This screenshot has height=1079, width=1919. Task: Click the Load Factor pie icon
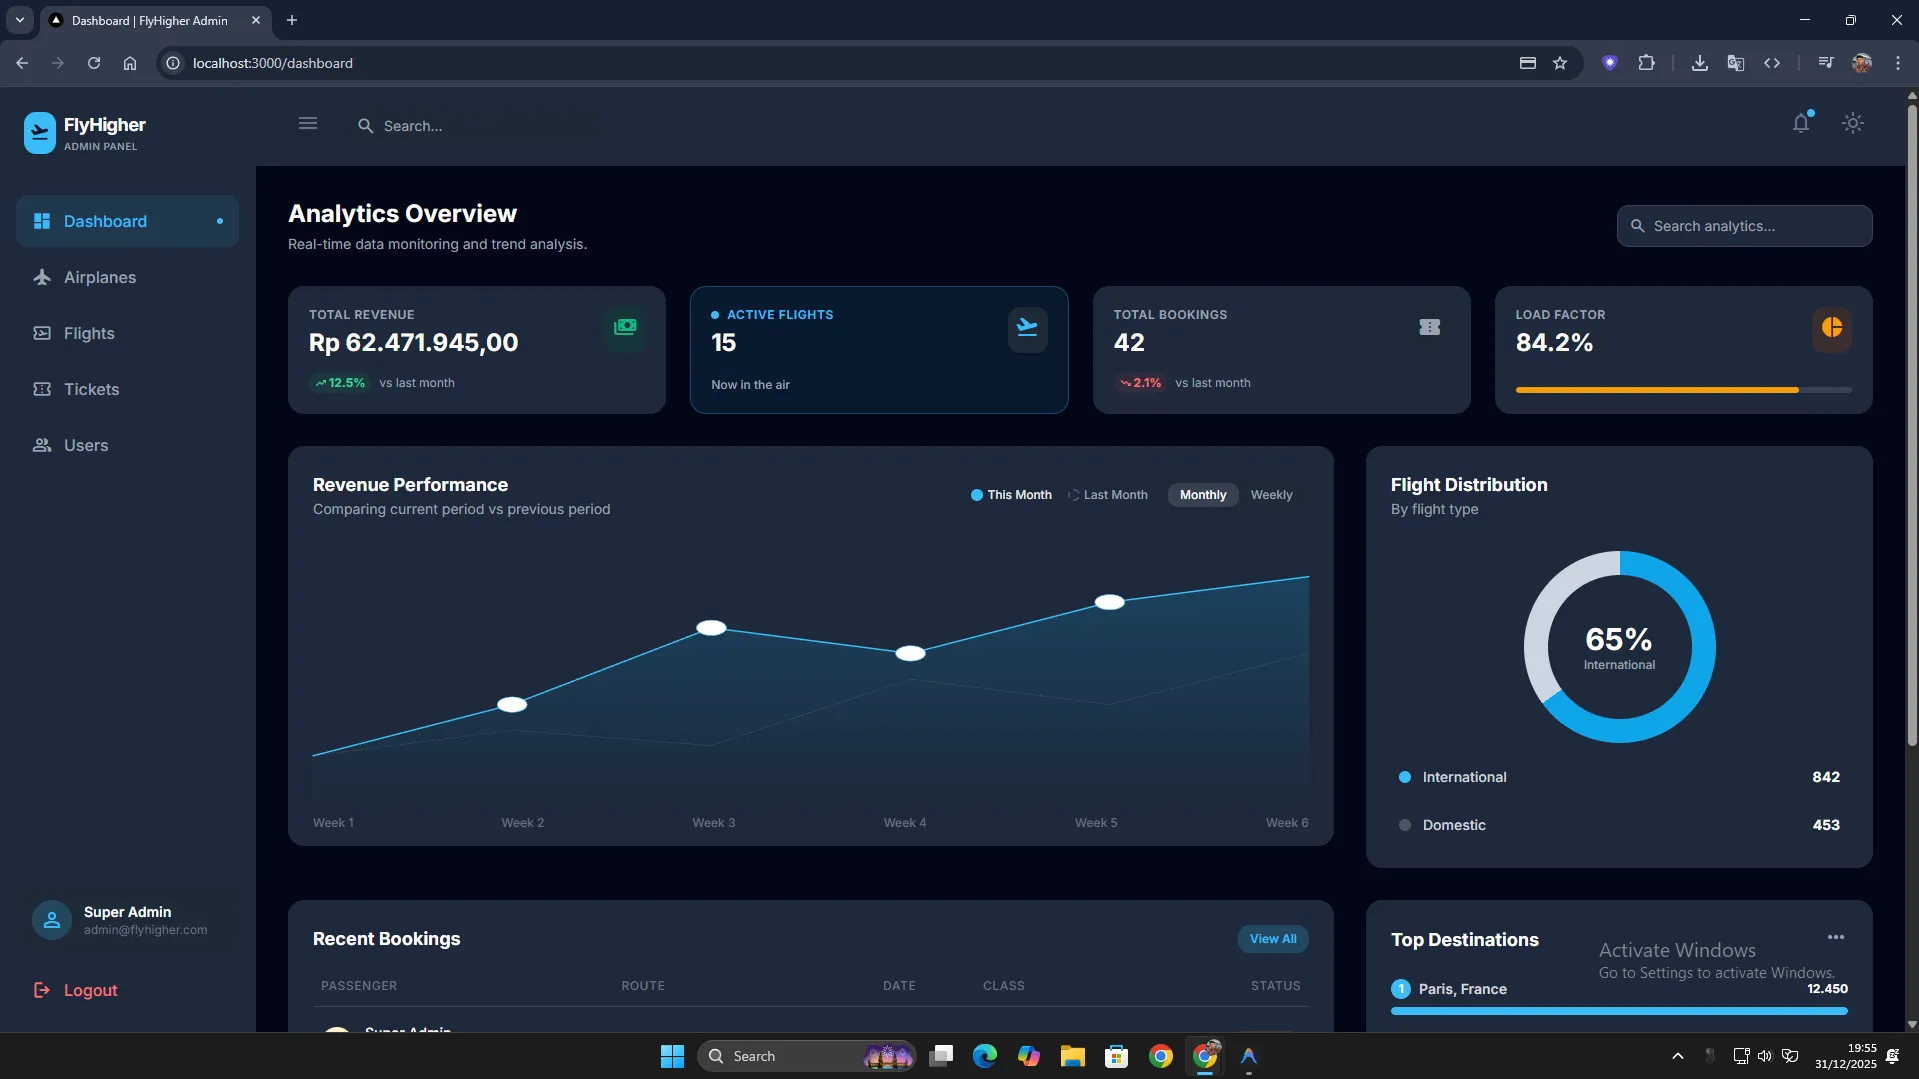pyautogui.click(x=1831, y=328)
